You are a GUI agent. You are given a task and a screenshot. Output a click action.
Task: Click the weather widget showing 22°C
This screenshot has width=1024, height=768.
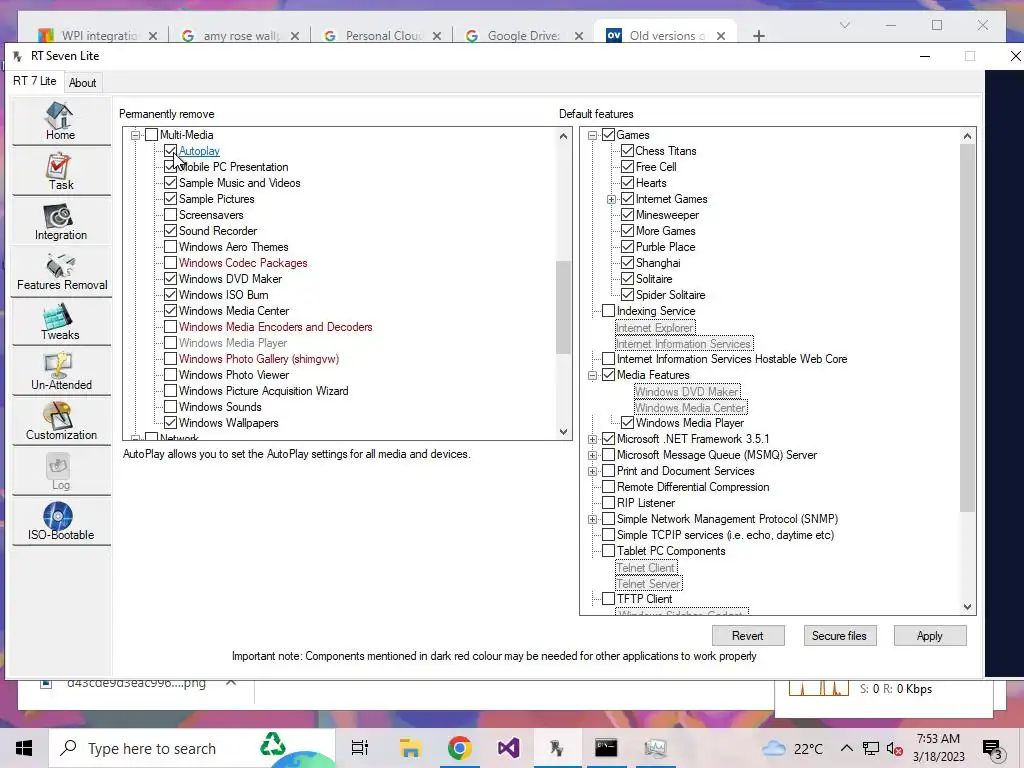791,748
